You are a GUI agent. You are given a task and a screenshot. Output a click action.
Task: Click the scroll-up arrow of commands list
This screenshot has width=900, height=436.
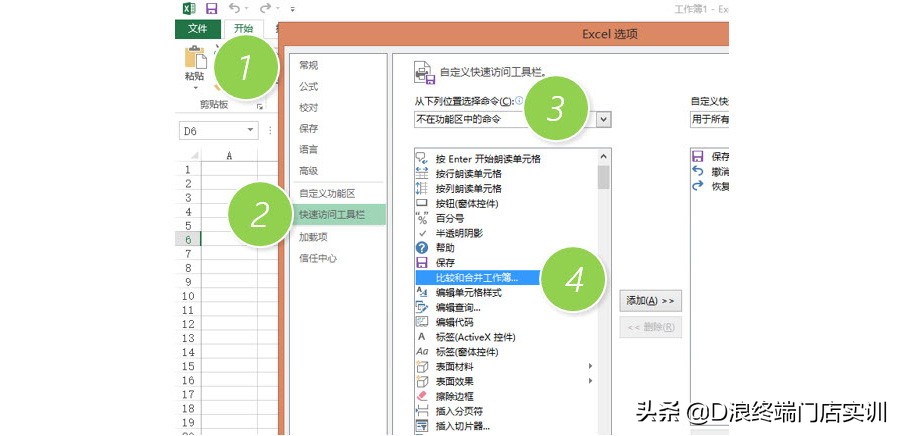pyautogui.click(x=604, y=157)
